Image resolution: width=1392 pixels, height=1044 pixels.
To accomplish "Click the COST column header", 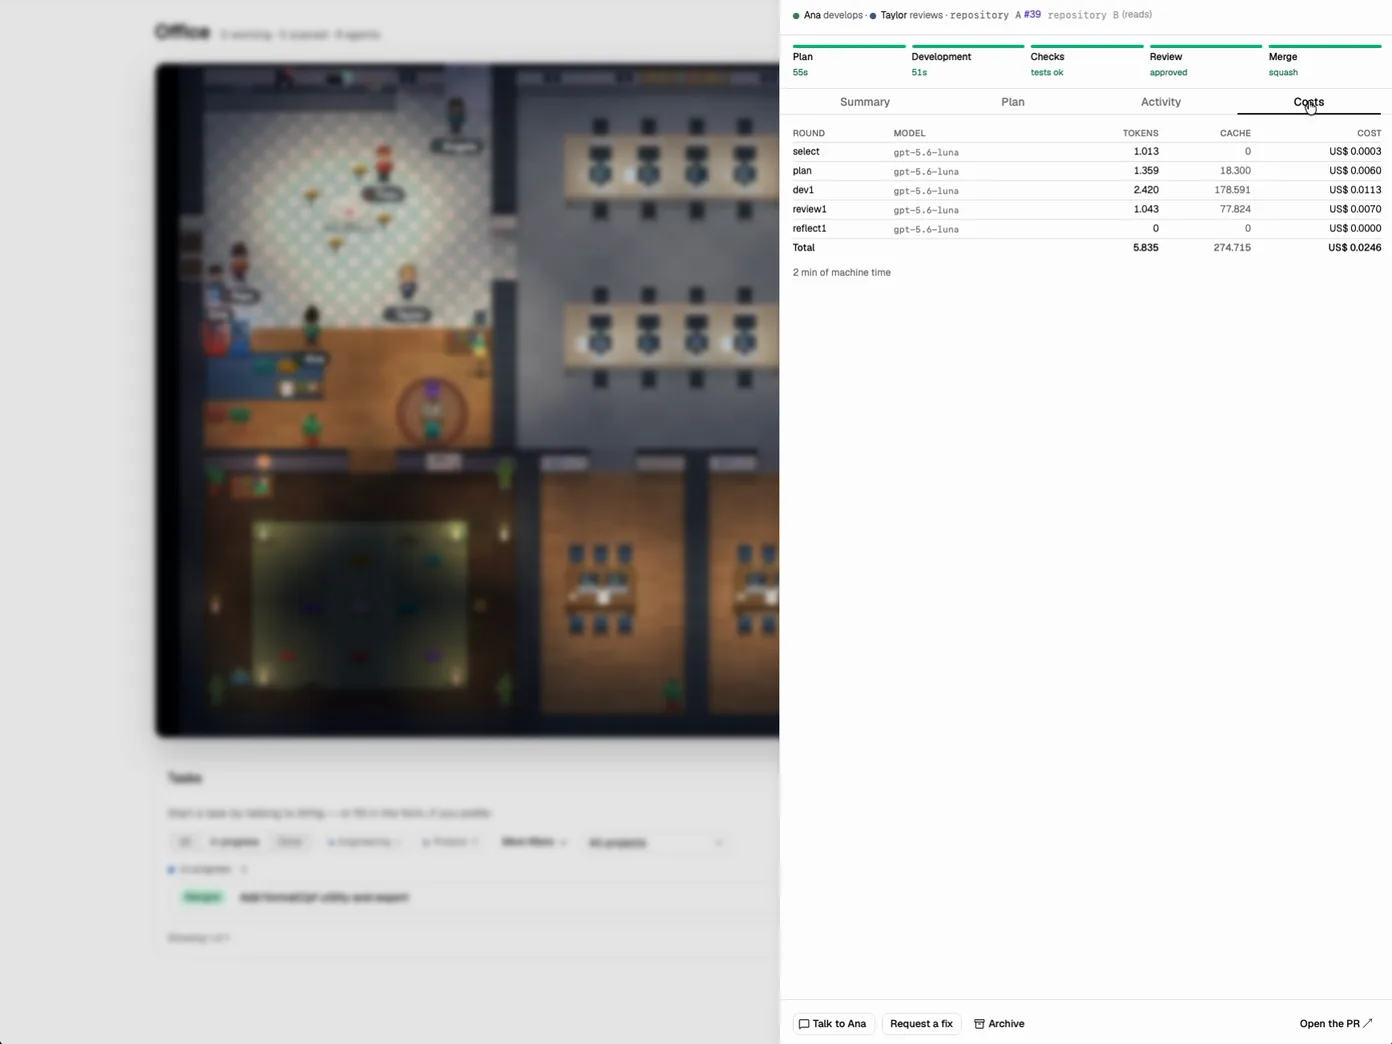I will (1369, 133).
